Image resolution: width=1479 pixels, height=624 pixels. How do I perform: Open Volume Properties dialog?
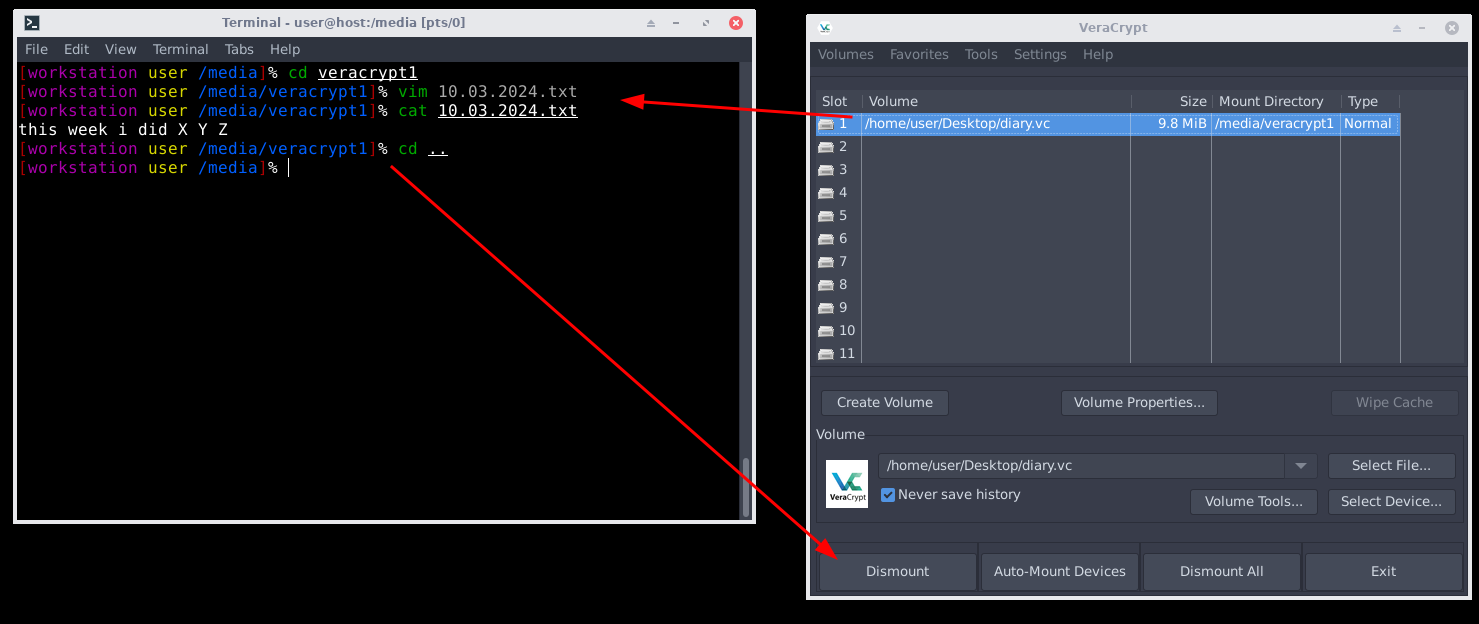click(x=1139, y=403)
